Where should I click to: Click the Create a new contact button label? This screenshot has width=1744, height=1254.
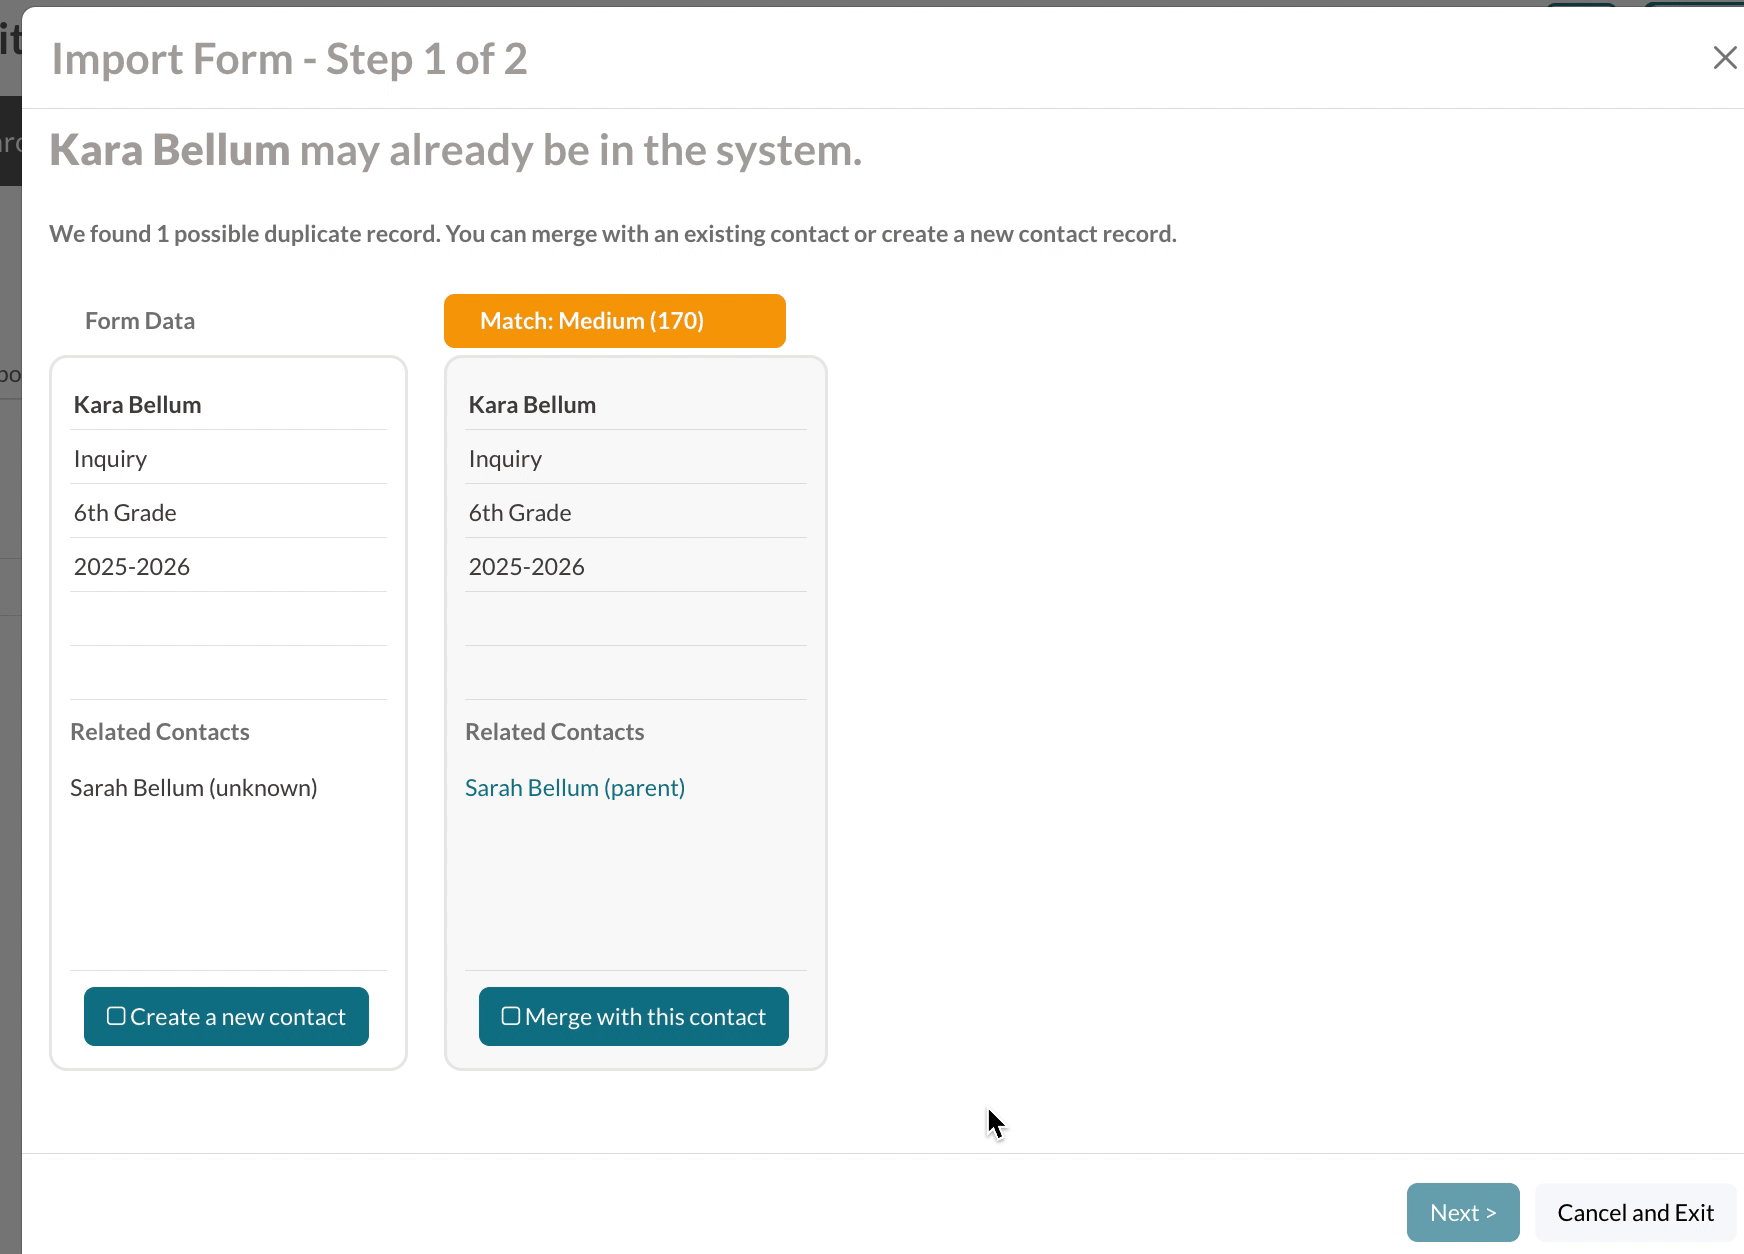click(238, 1017)
